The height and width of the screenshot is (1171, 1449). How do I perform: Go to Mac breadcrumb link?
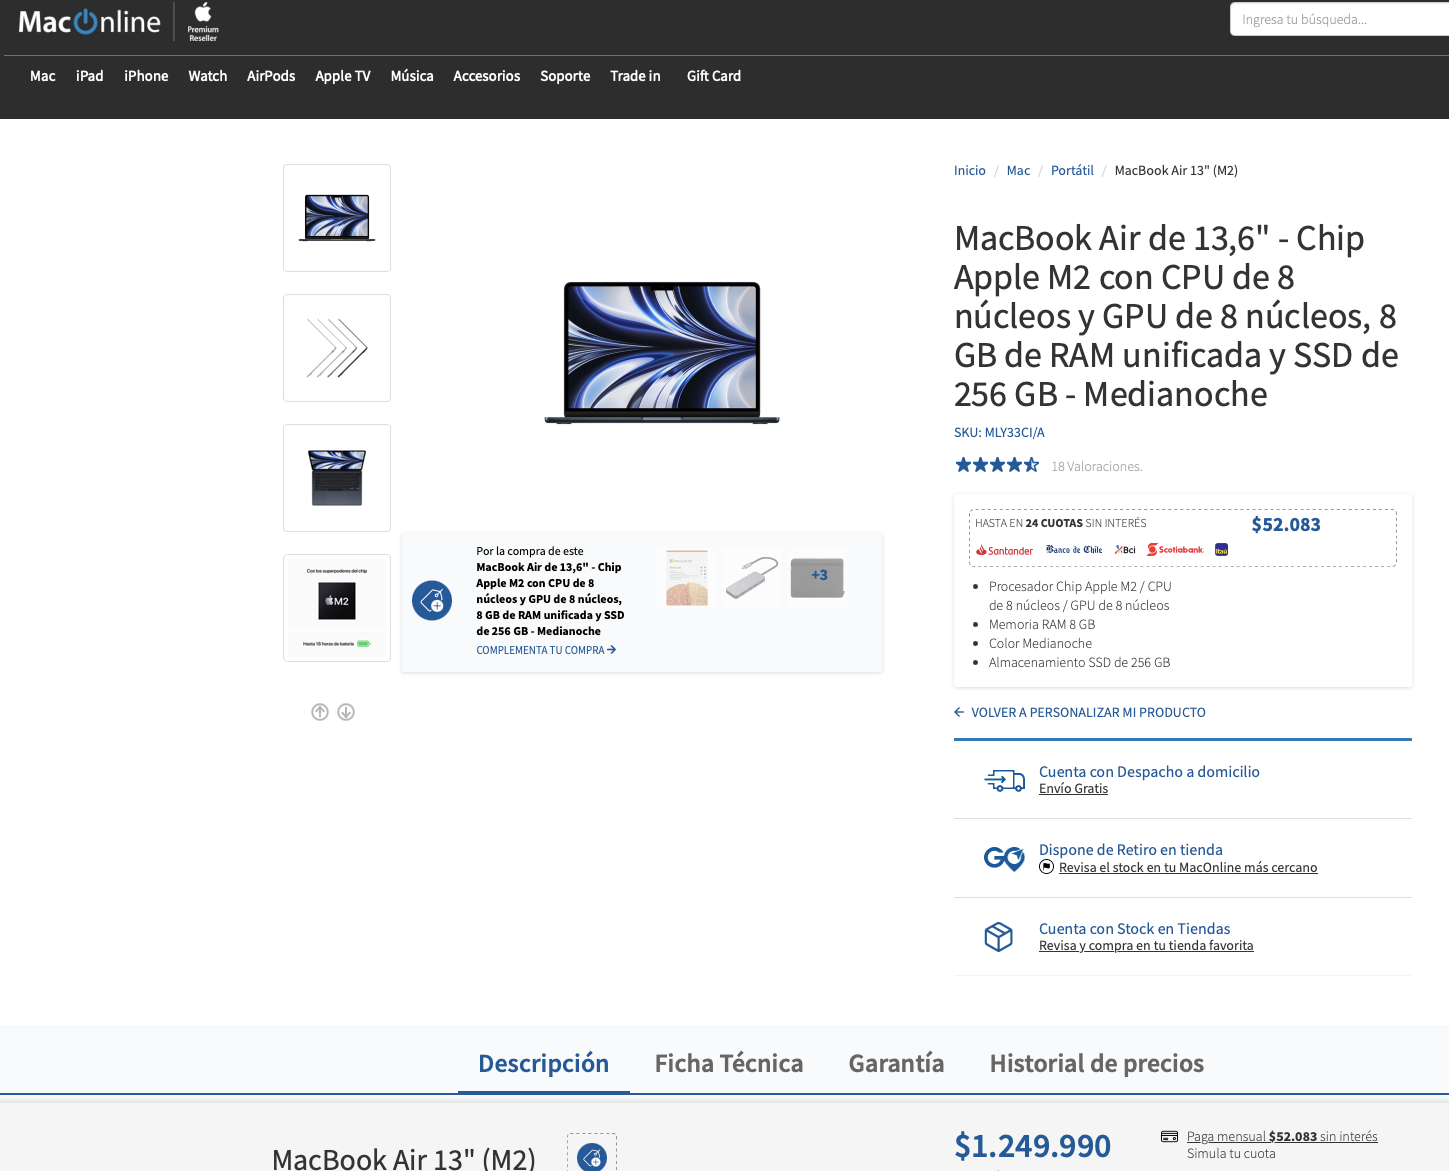1019,170
